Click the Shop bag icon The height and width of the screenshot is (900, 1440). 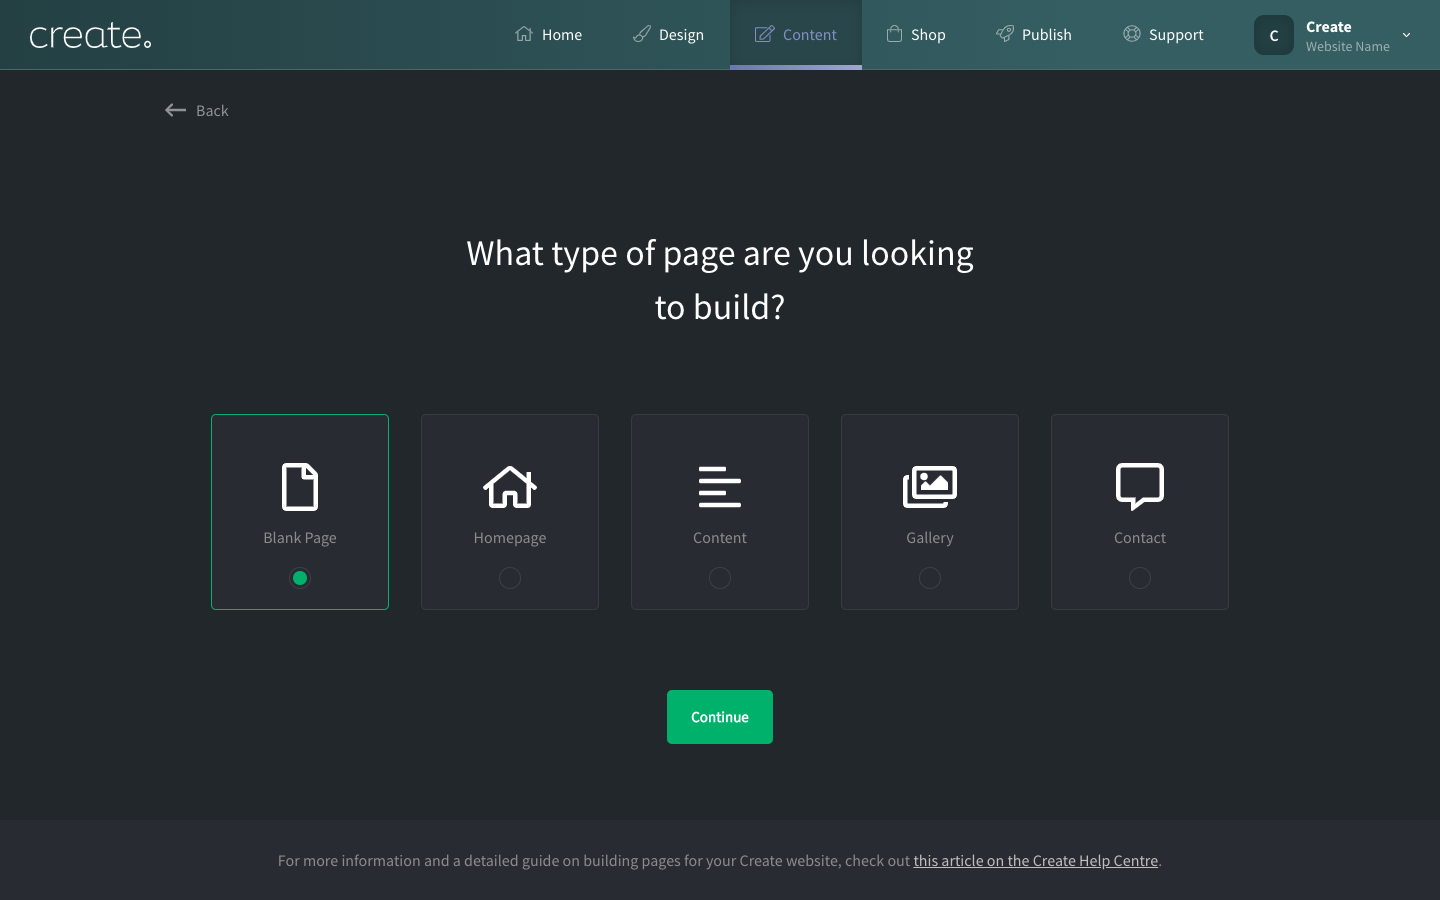pos(894,34)
